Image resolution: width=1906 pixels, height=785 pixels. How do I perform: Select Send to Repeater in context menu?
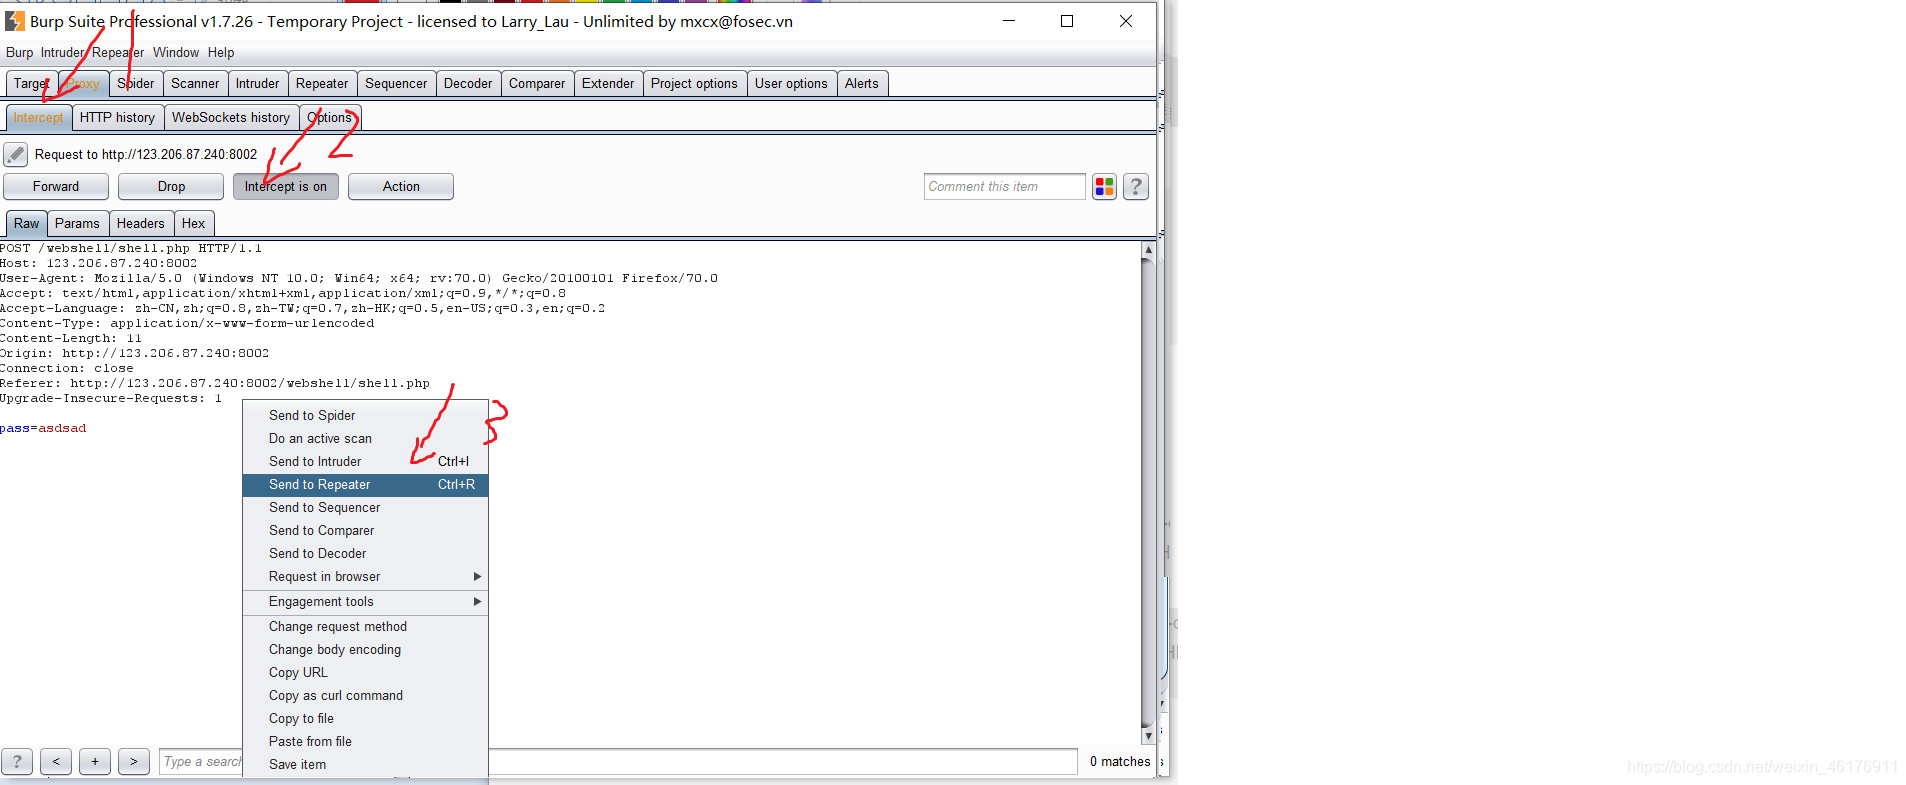click(x=365, y=485)
